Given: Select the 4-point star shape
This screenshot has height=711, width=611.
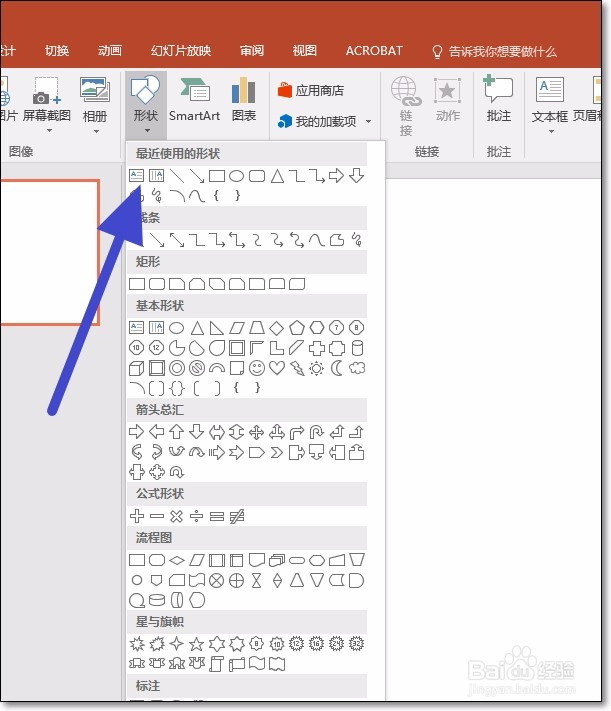Looking at the screenshot, I should pos(176,643).
